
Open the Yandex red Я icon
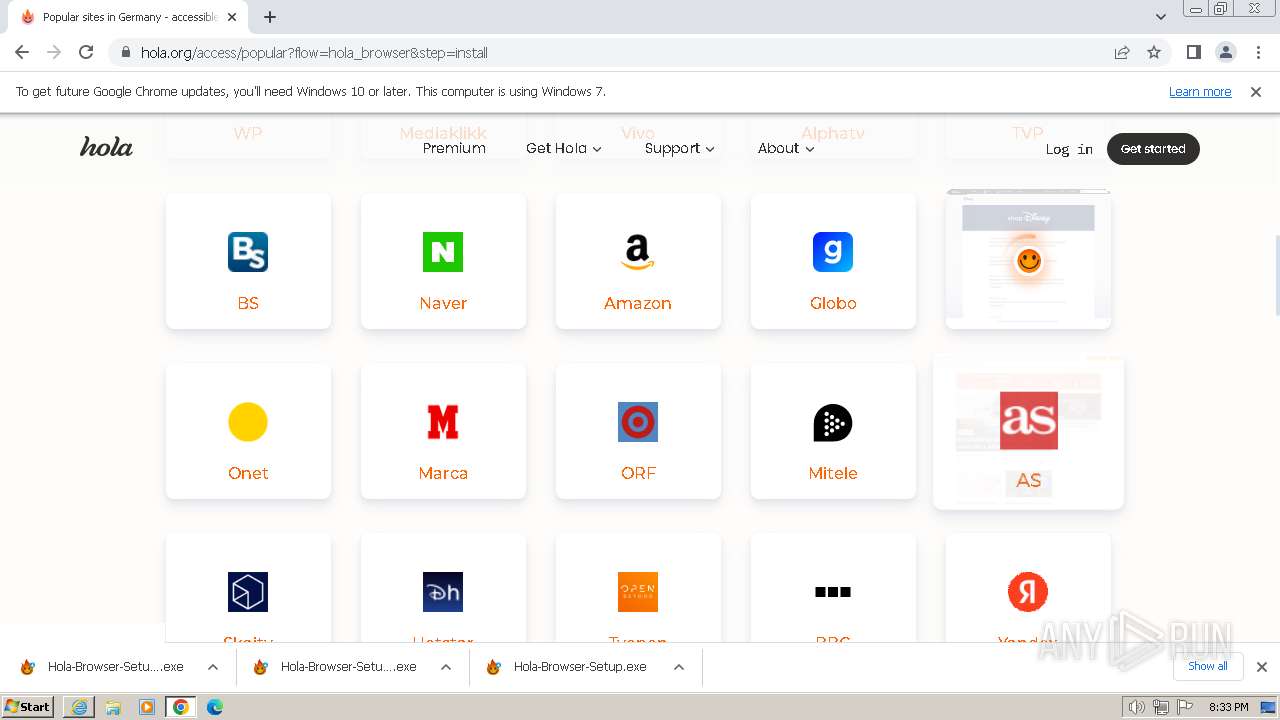click(x=1028, y=592)
